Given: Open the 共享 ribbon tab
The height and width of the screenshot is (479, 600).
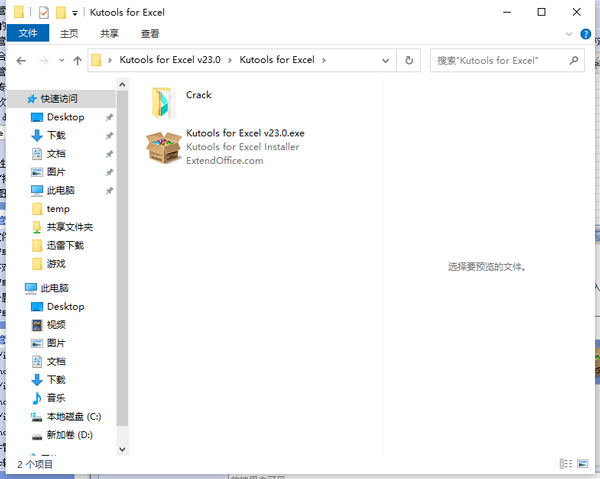Looking at the screenshot, I should click(x=109, y=34).
